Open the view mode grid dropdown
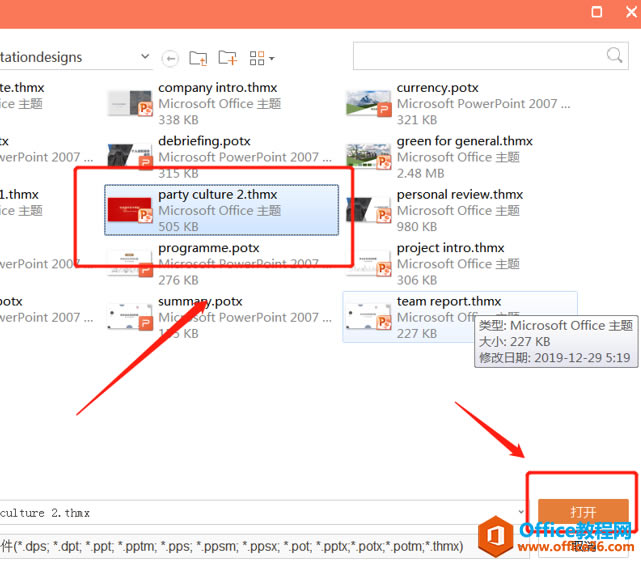 click(x=262, y=58)
